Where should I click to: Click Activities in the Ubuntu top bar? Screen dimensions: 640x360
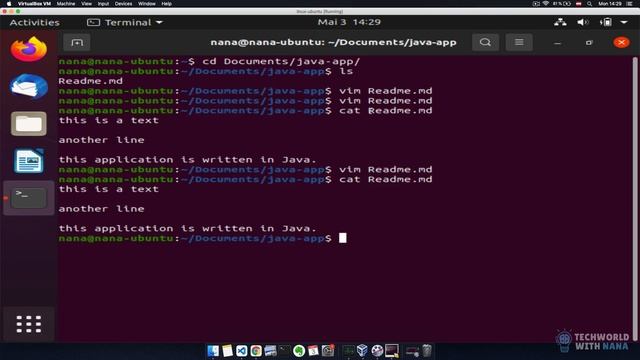(x=35, y=22)
